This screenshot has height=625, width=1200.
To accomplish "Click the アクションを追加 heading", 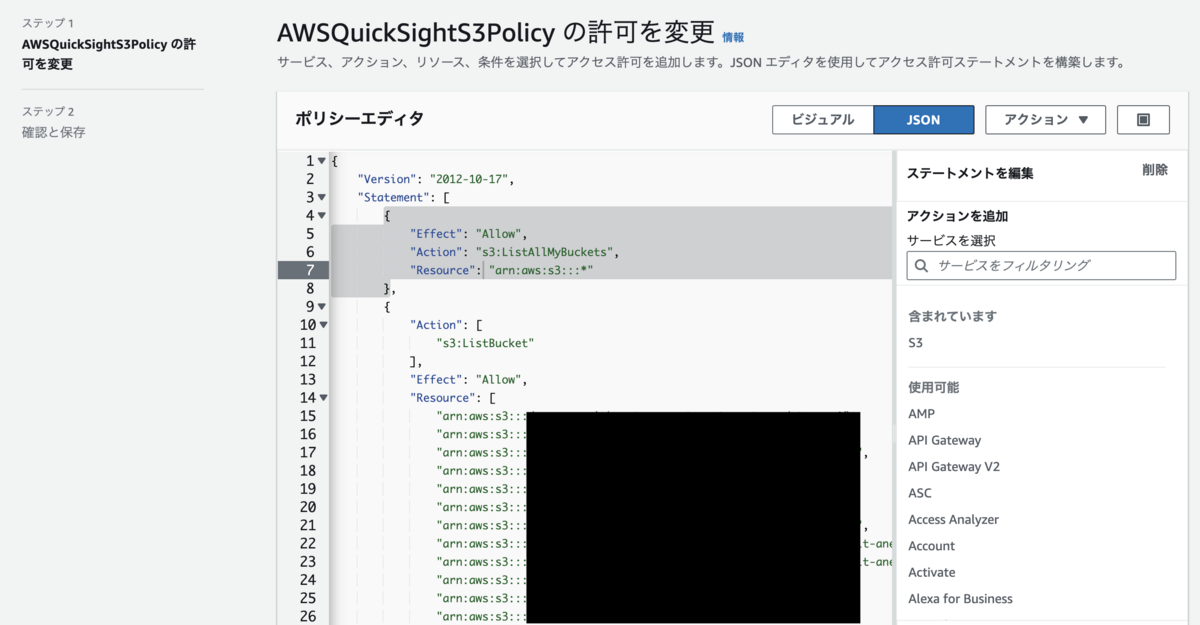I will pos(957,216).
